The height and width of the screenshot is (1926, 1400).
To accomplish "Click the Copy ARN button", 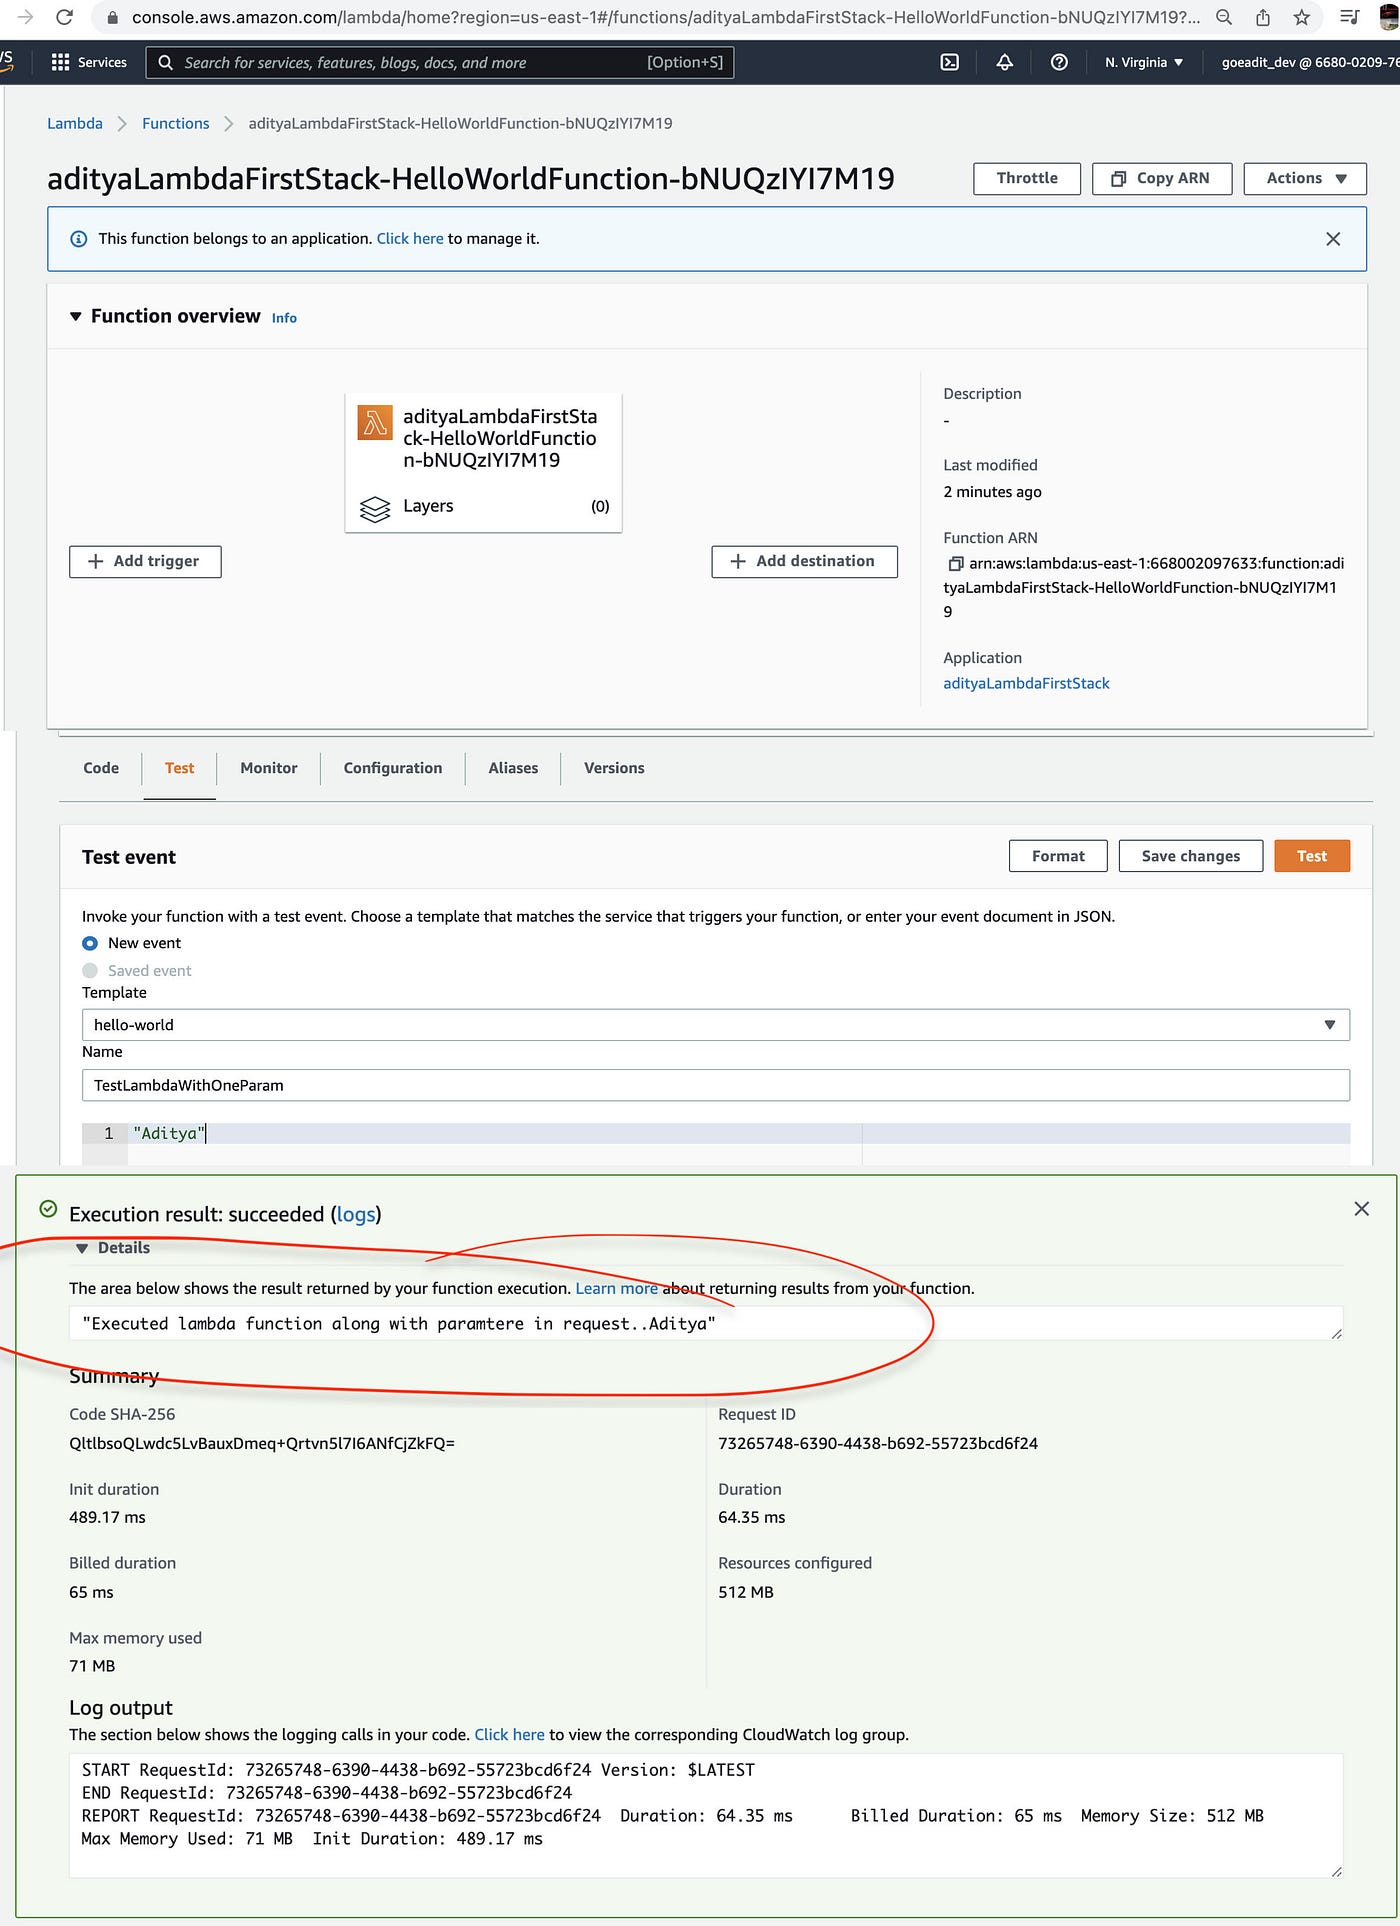I will coord(1162,178).
